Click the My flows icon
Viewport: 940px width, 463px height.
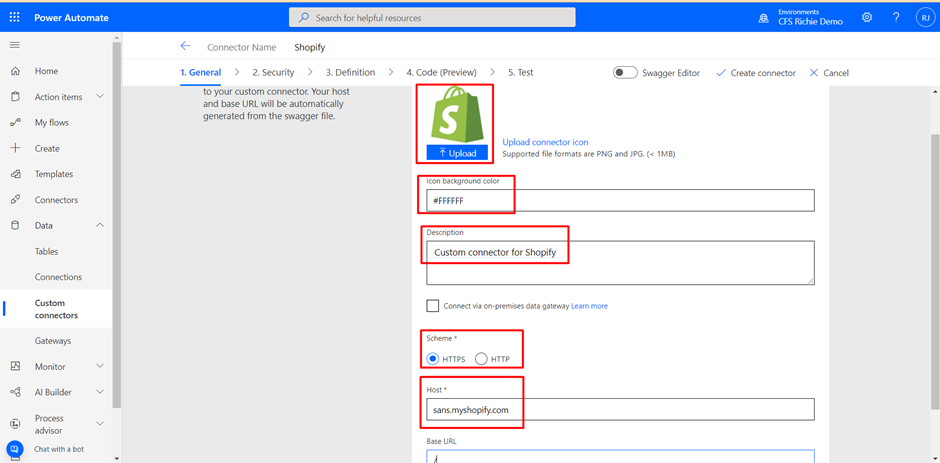[x=16, y=122]
